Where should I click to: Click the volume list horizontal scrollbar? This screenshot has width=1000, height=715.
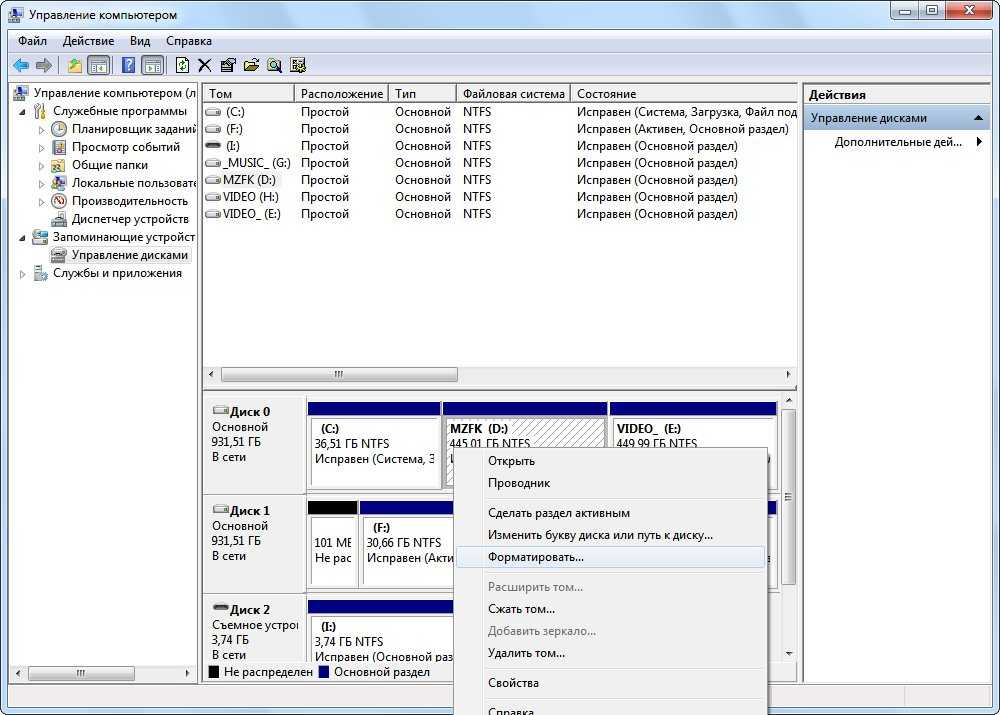coord(339,374)
